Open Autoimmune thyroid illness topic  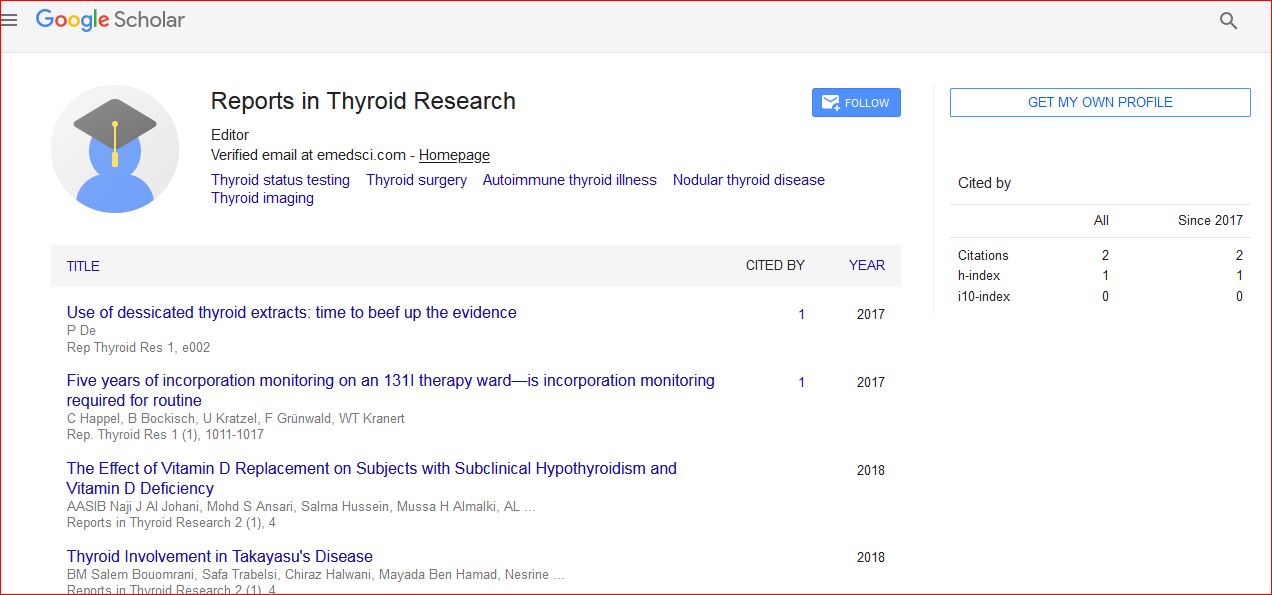[x=569, y=180]
